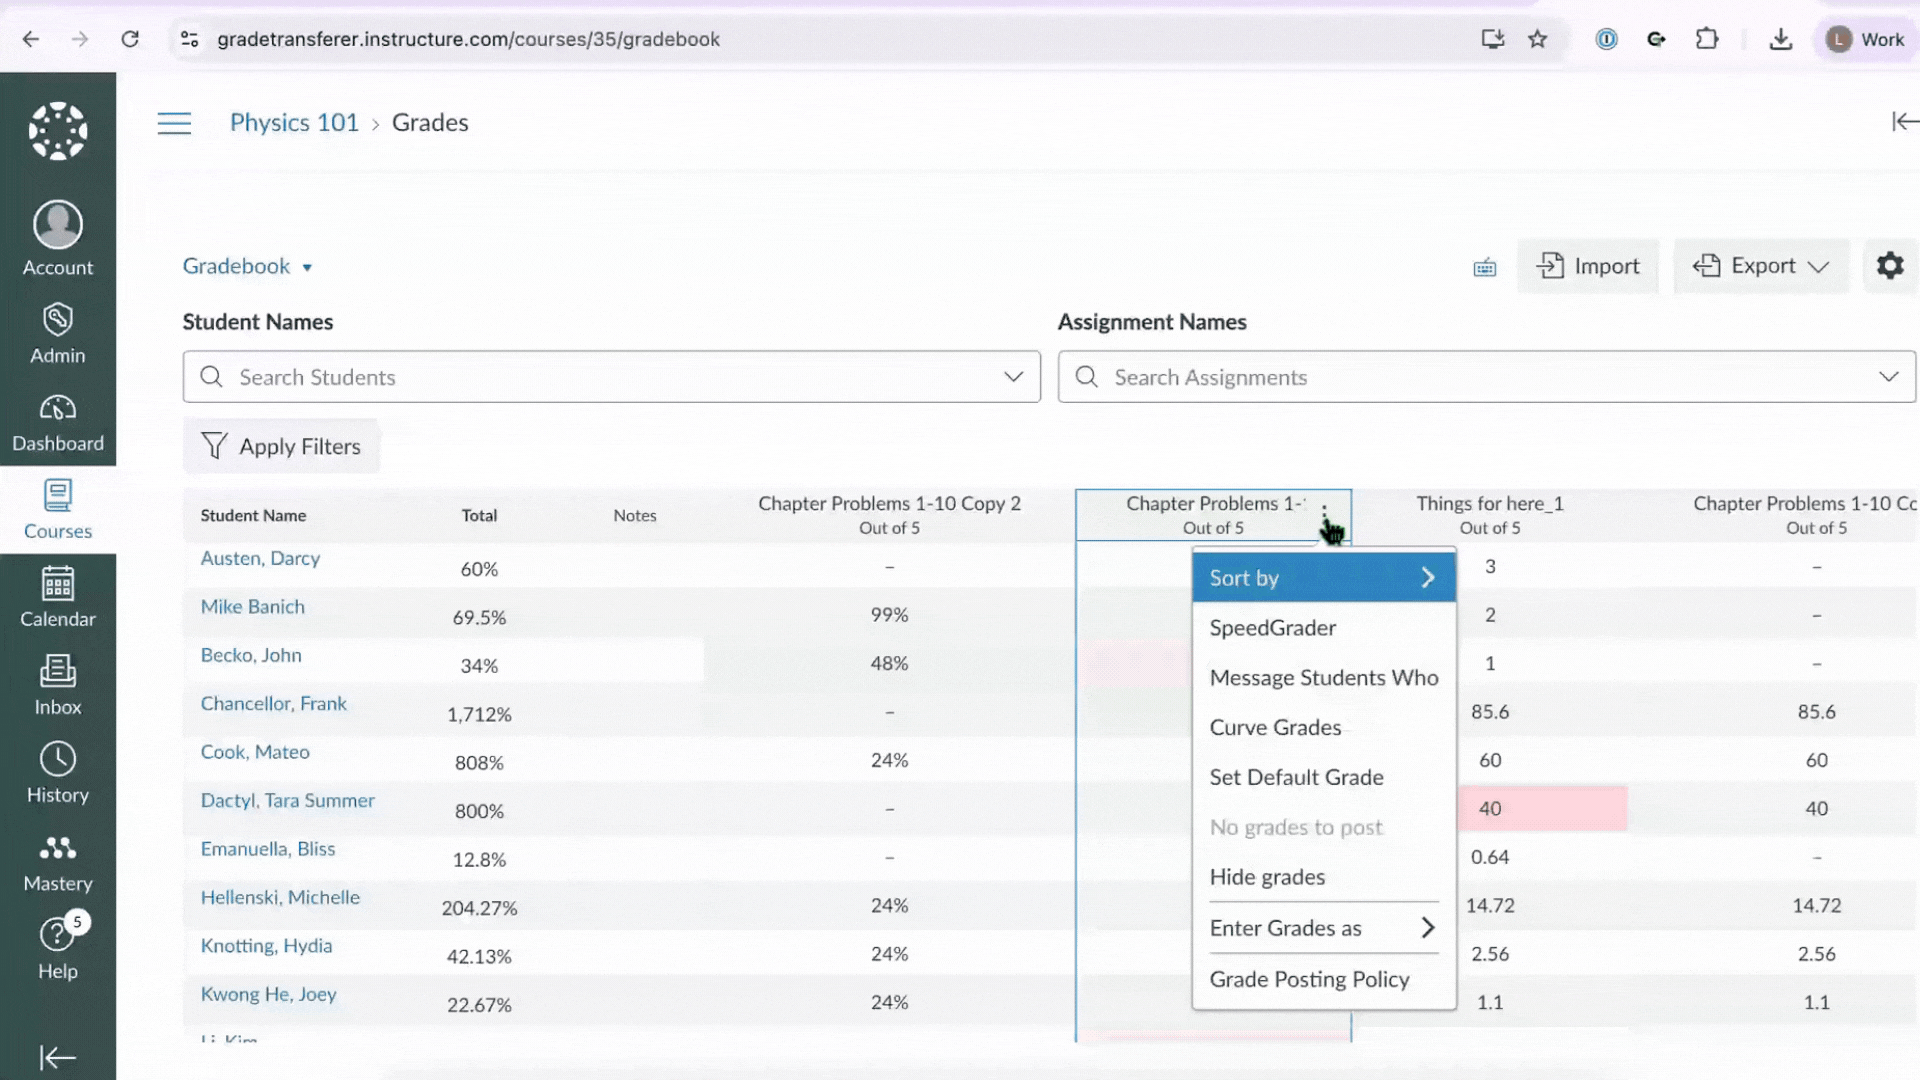Screen dimensions: 1920x1080
Task: Open student Chancellor, Frank link
Action: [x=273, y=703]
